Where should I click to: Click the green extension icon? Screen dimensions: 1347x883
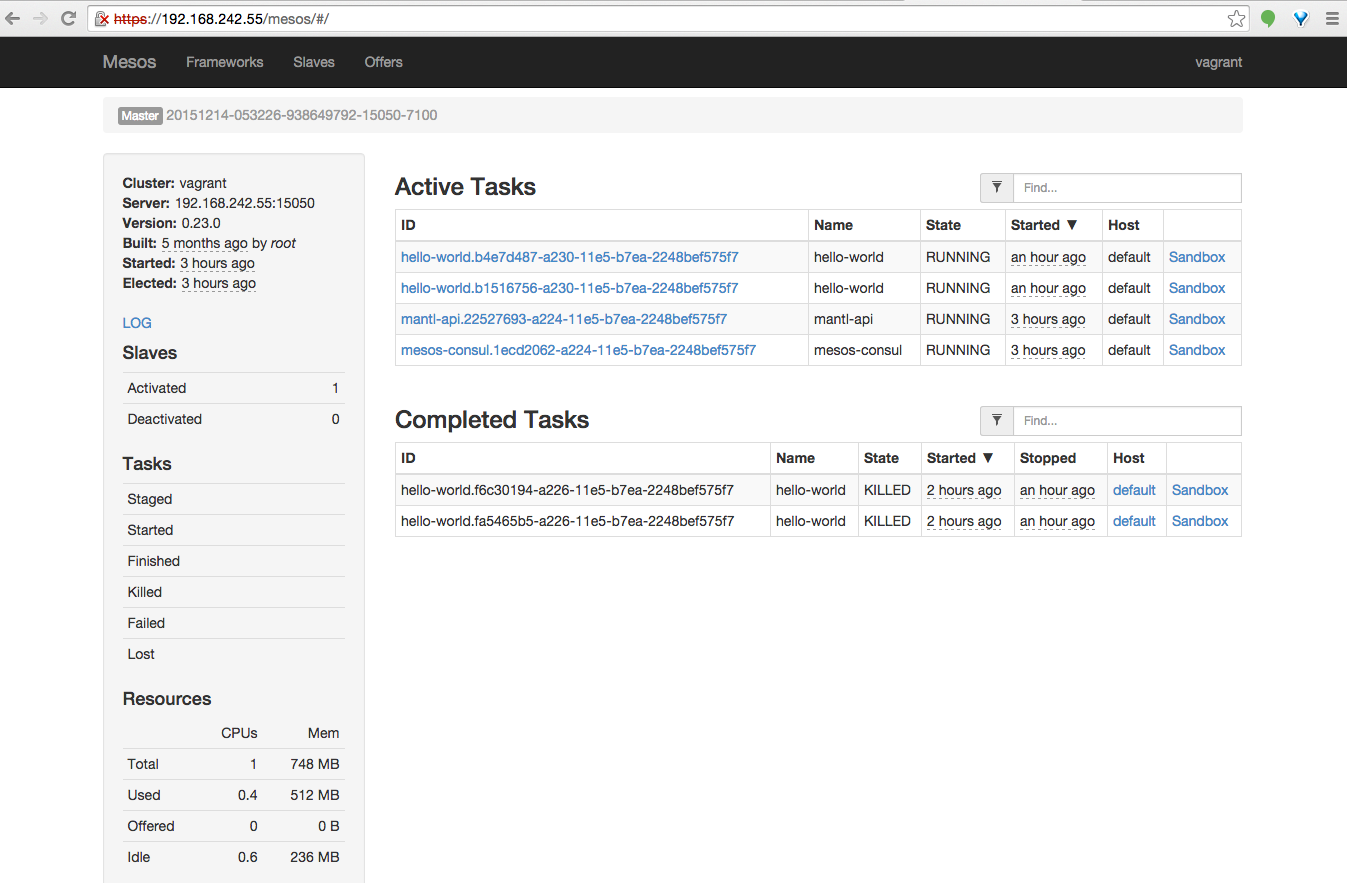pos(1268,18)
